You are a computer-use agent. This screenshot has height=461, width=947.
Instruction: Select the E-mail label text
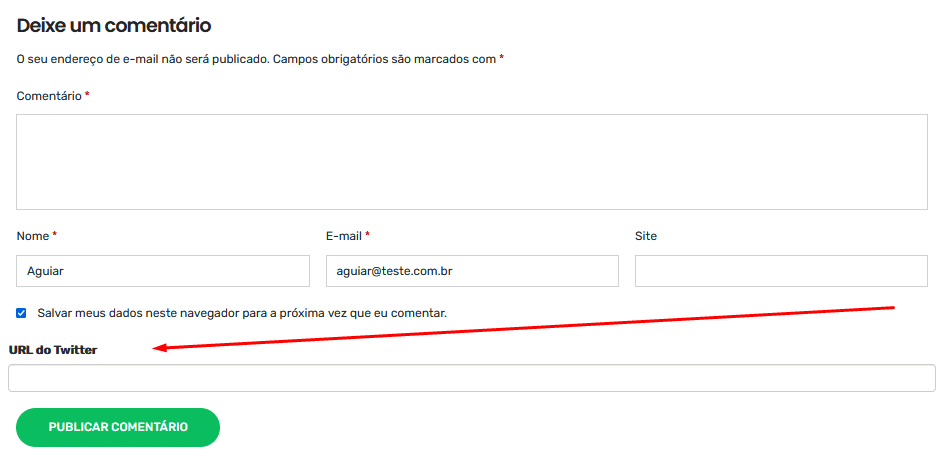coord(343,236)
